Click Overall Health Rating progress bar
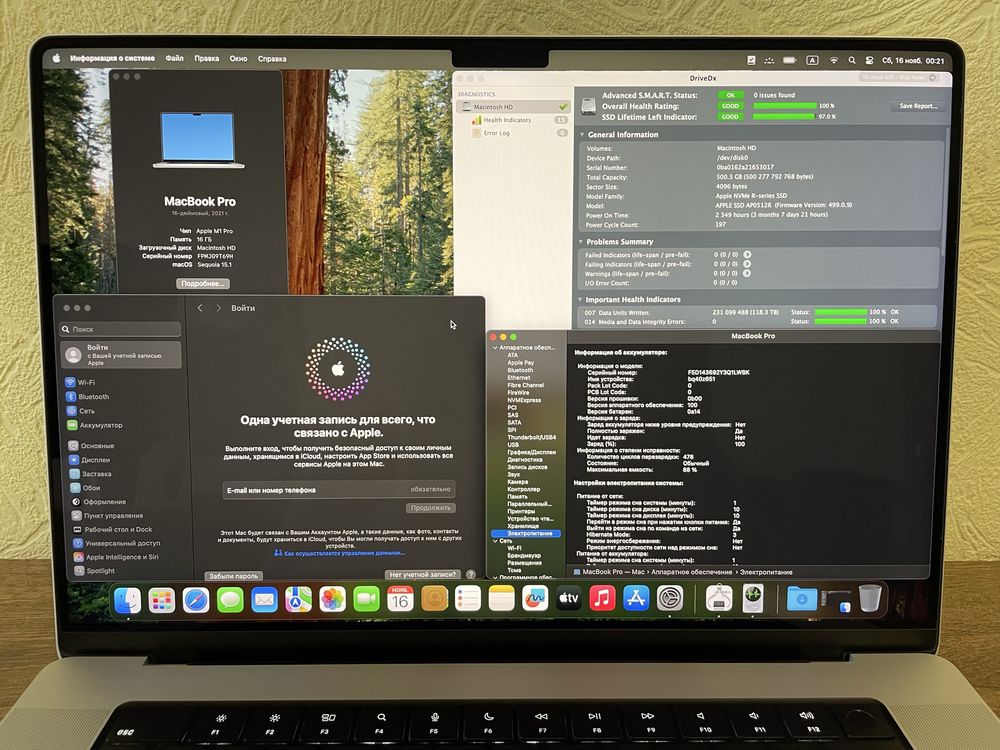Screen dimensions: 1000x750 tap(784, 106)
